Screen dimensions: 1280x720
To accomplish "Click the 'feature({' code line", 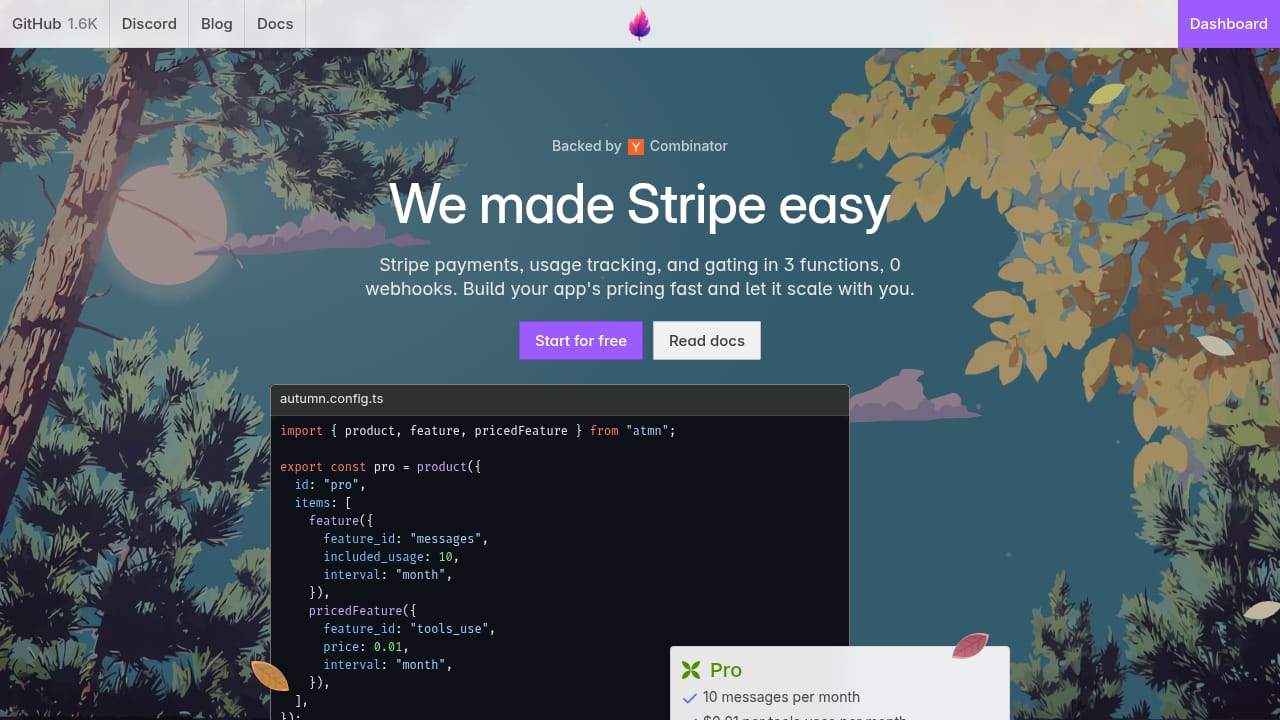I will pos(341,521).
